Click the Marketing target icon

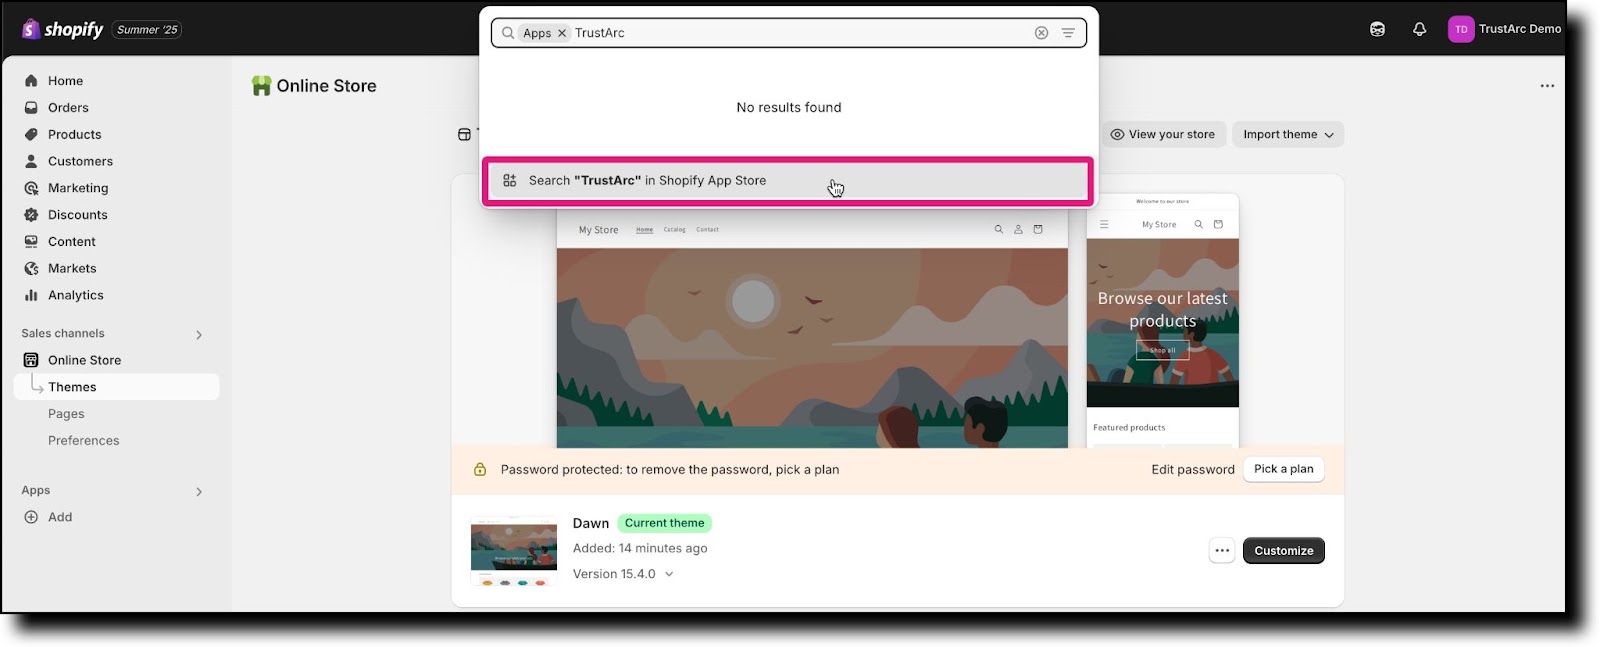[31, 188]
